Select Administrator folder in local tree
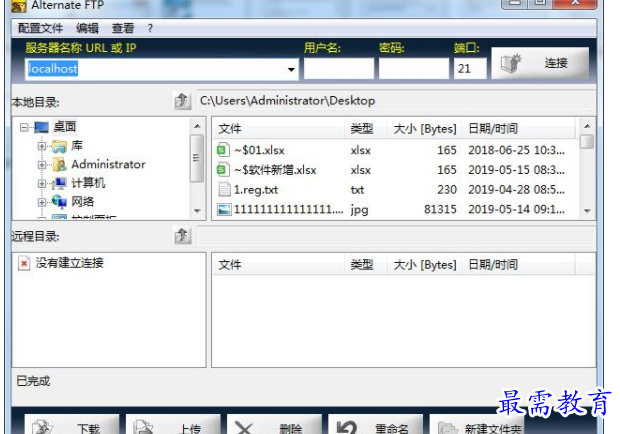The image size is (620, 434). pyautogui.click(x=108, y=164)
